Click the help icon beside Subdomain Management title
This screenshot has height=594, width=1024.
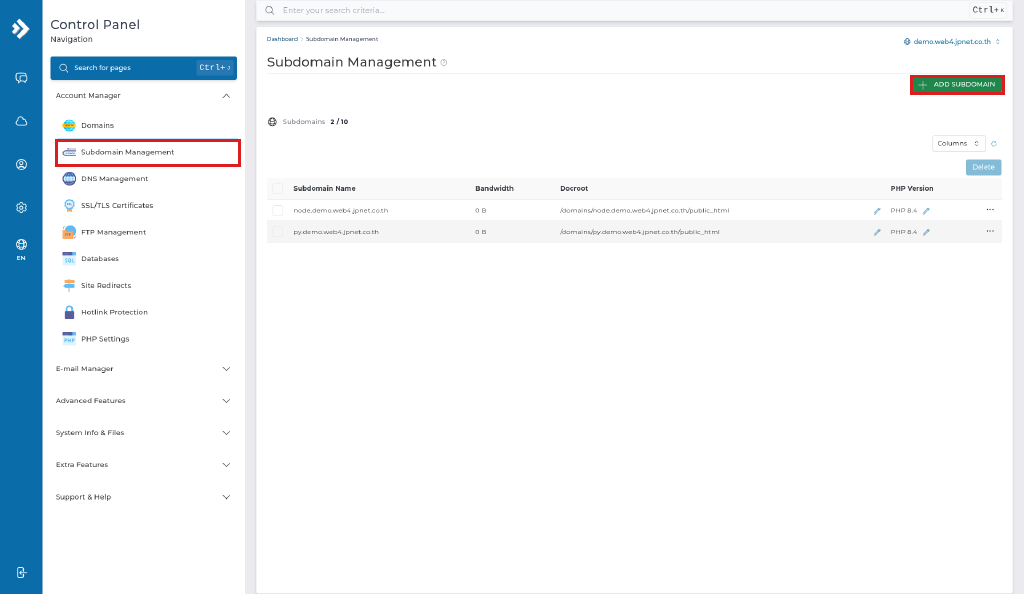pos(443,63)
